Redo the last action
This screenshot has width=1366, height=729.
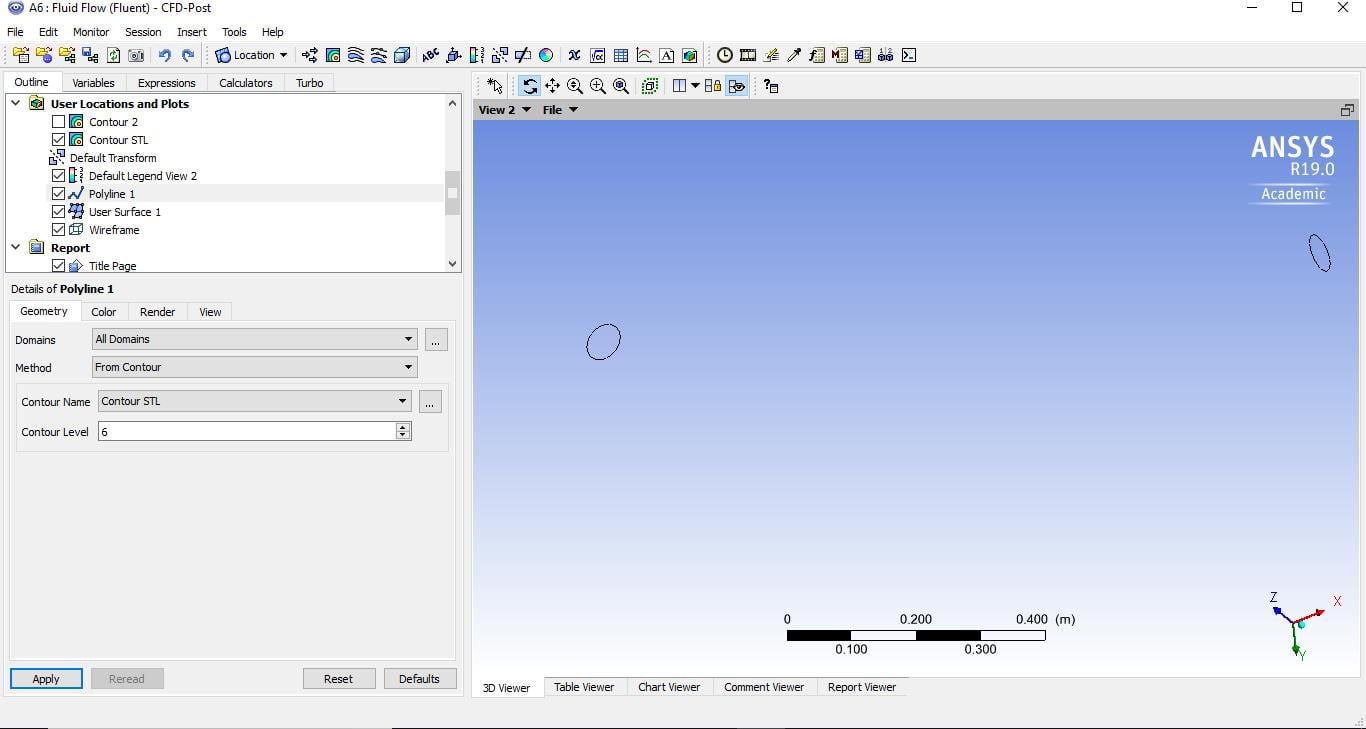(187, 55)
